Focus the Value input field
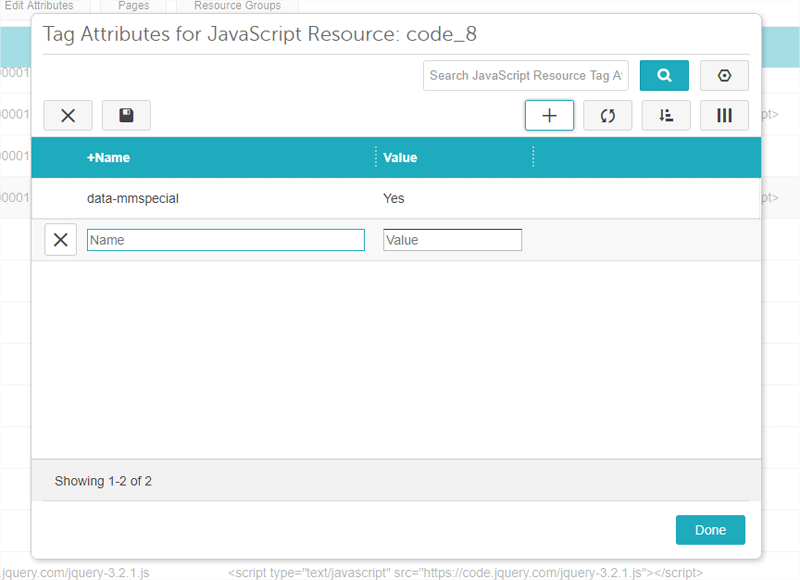This screenshot has height=580, width=800. pos(452,240)
